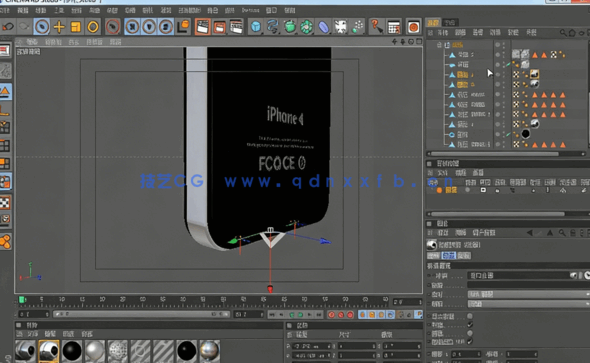This screenshot has height=363, width=590.
Task: Select the last chrome reflective material sphere
Action: (x=210, y=351)
